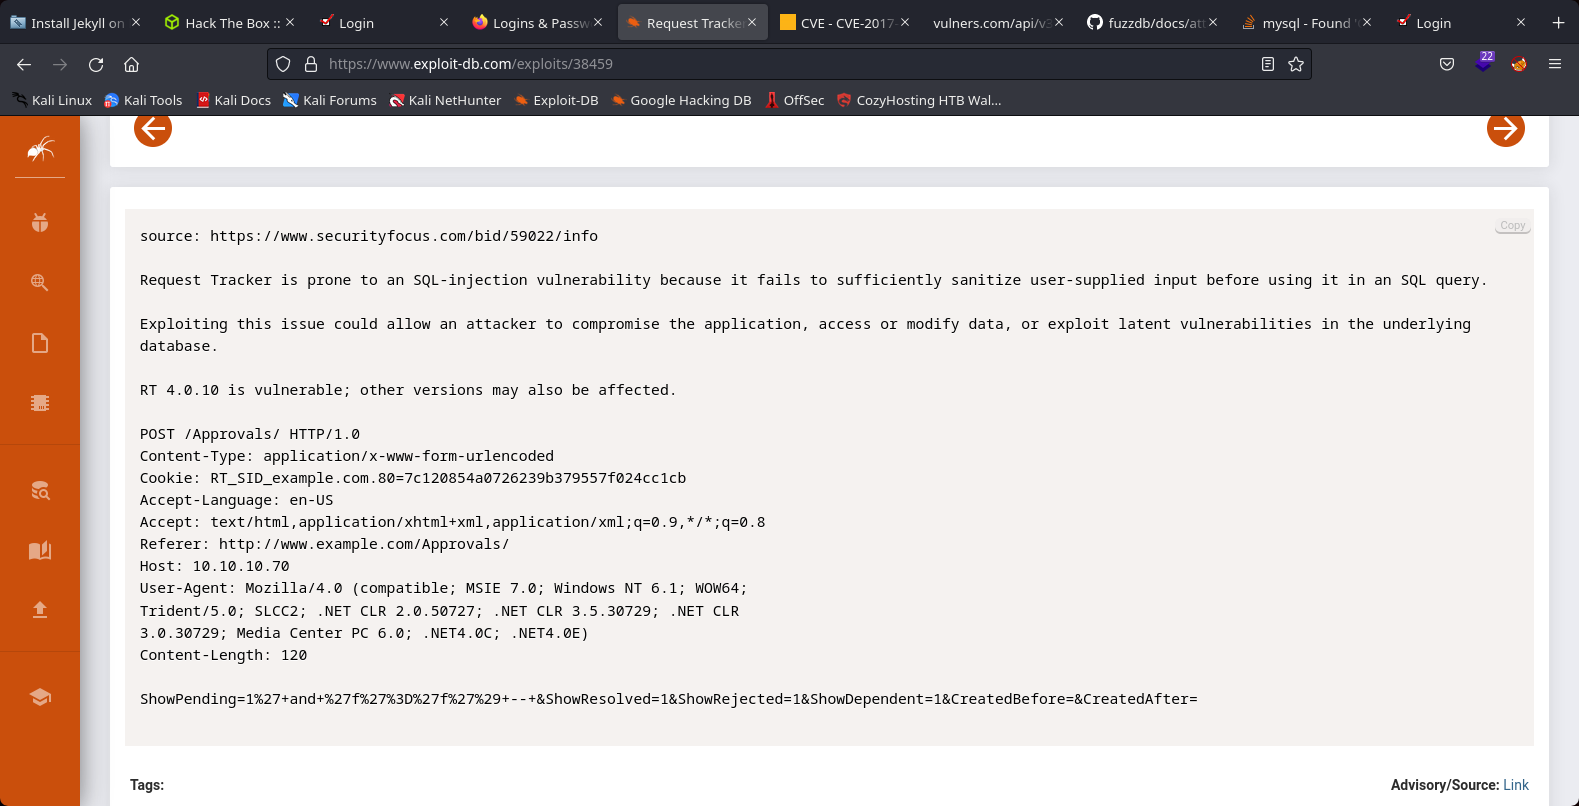Open the Online Training graduation cap icon
The height and width of the screenshot is (806, 1579).
[40, 697]
